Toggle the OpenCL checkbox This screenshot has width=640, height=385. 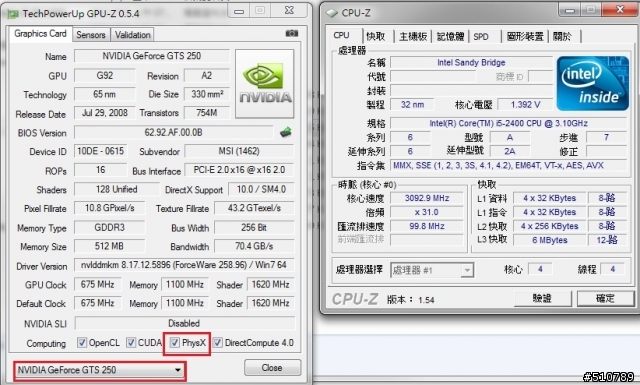point(82,343)
